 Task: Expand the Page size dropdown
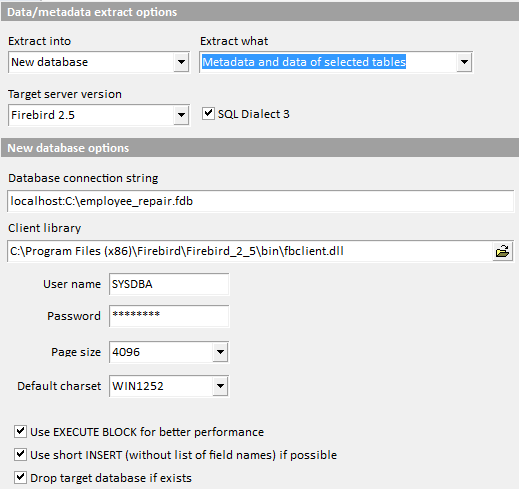(220, 352)
